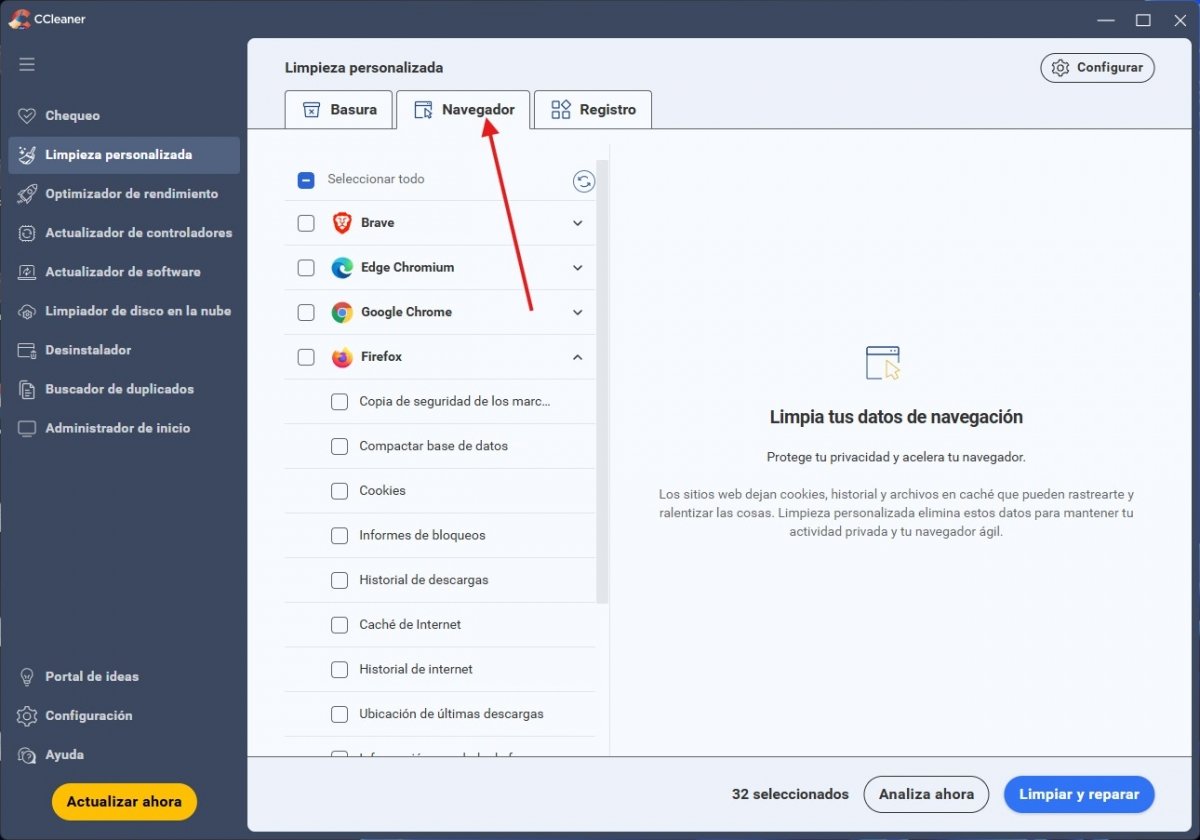
Task: Toggle the Seleccionar todo checkbox
Action: 306,179
